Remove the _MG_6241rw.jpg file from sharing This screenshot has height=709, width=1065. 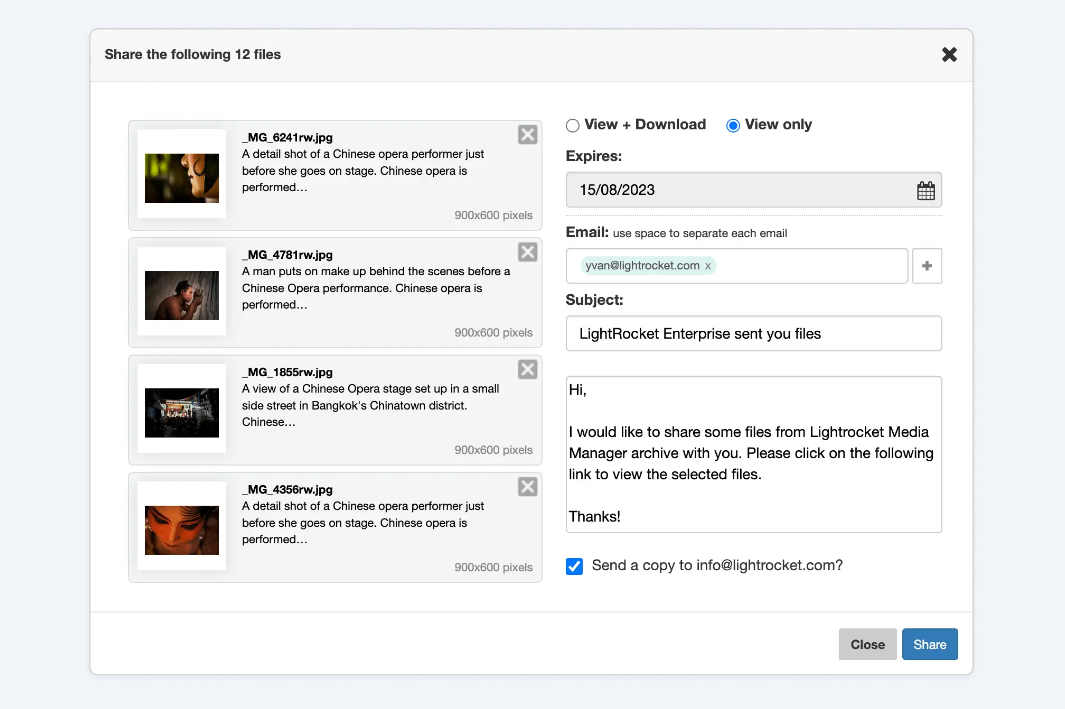click(x=527, y=134)
